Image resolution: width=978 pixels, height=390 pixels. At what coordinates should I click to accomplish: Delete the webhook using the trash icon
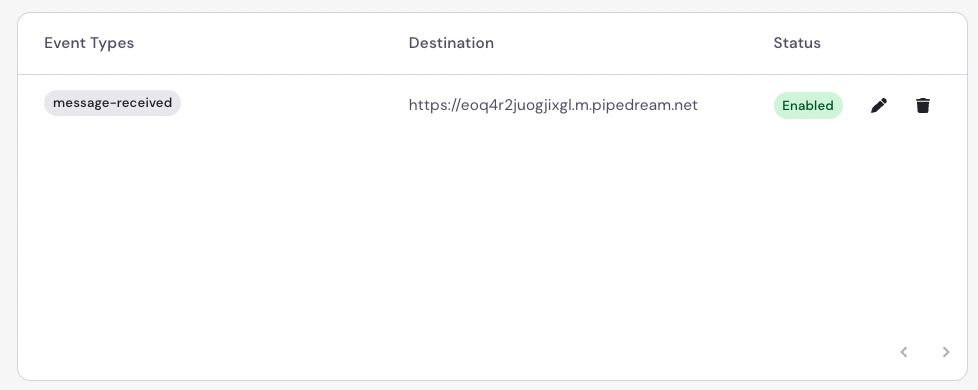point(922,105)
